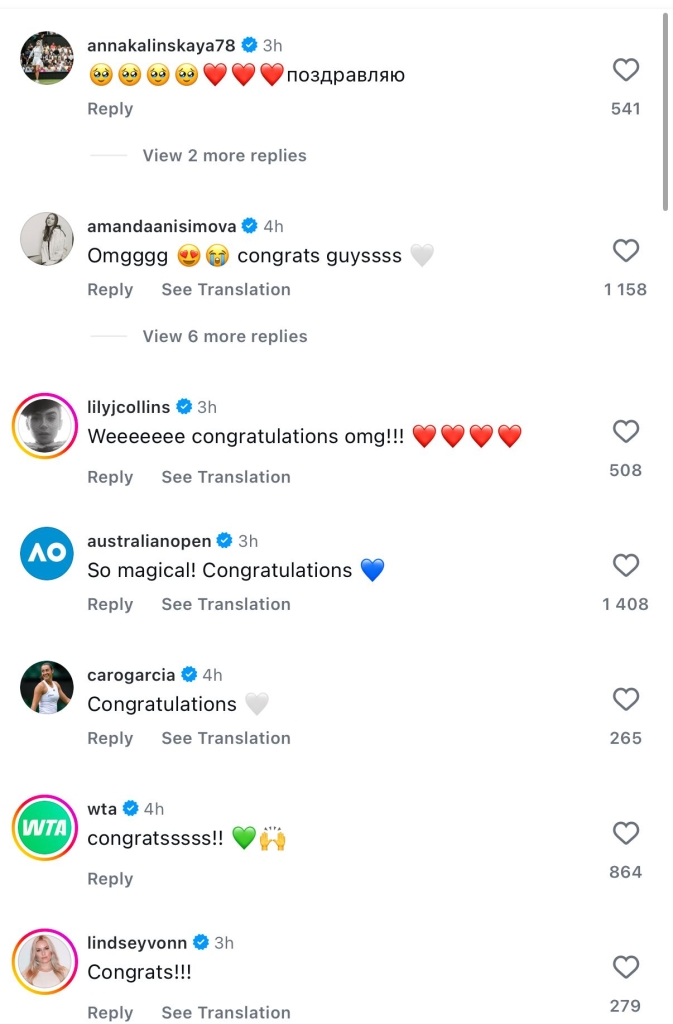
Task: Tap heart icon beside lindseyvonn's comment
Action: click(625, 968)
